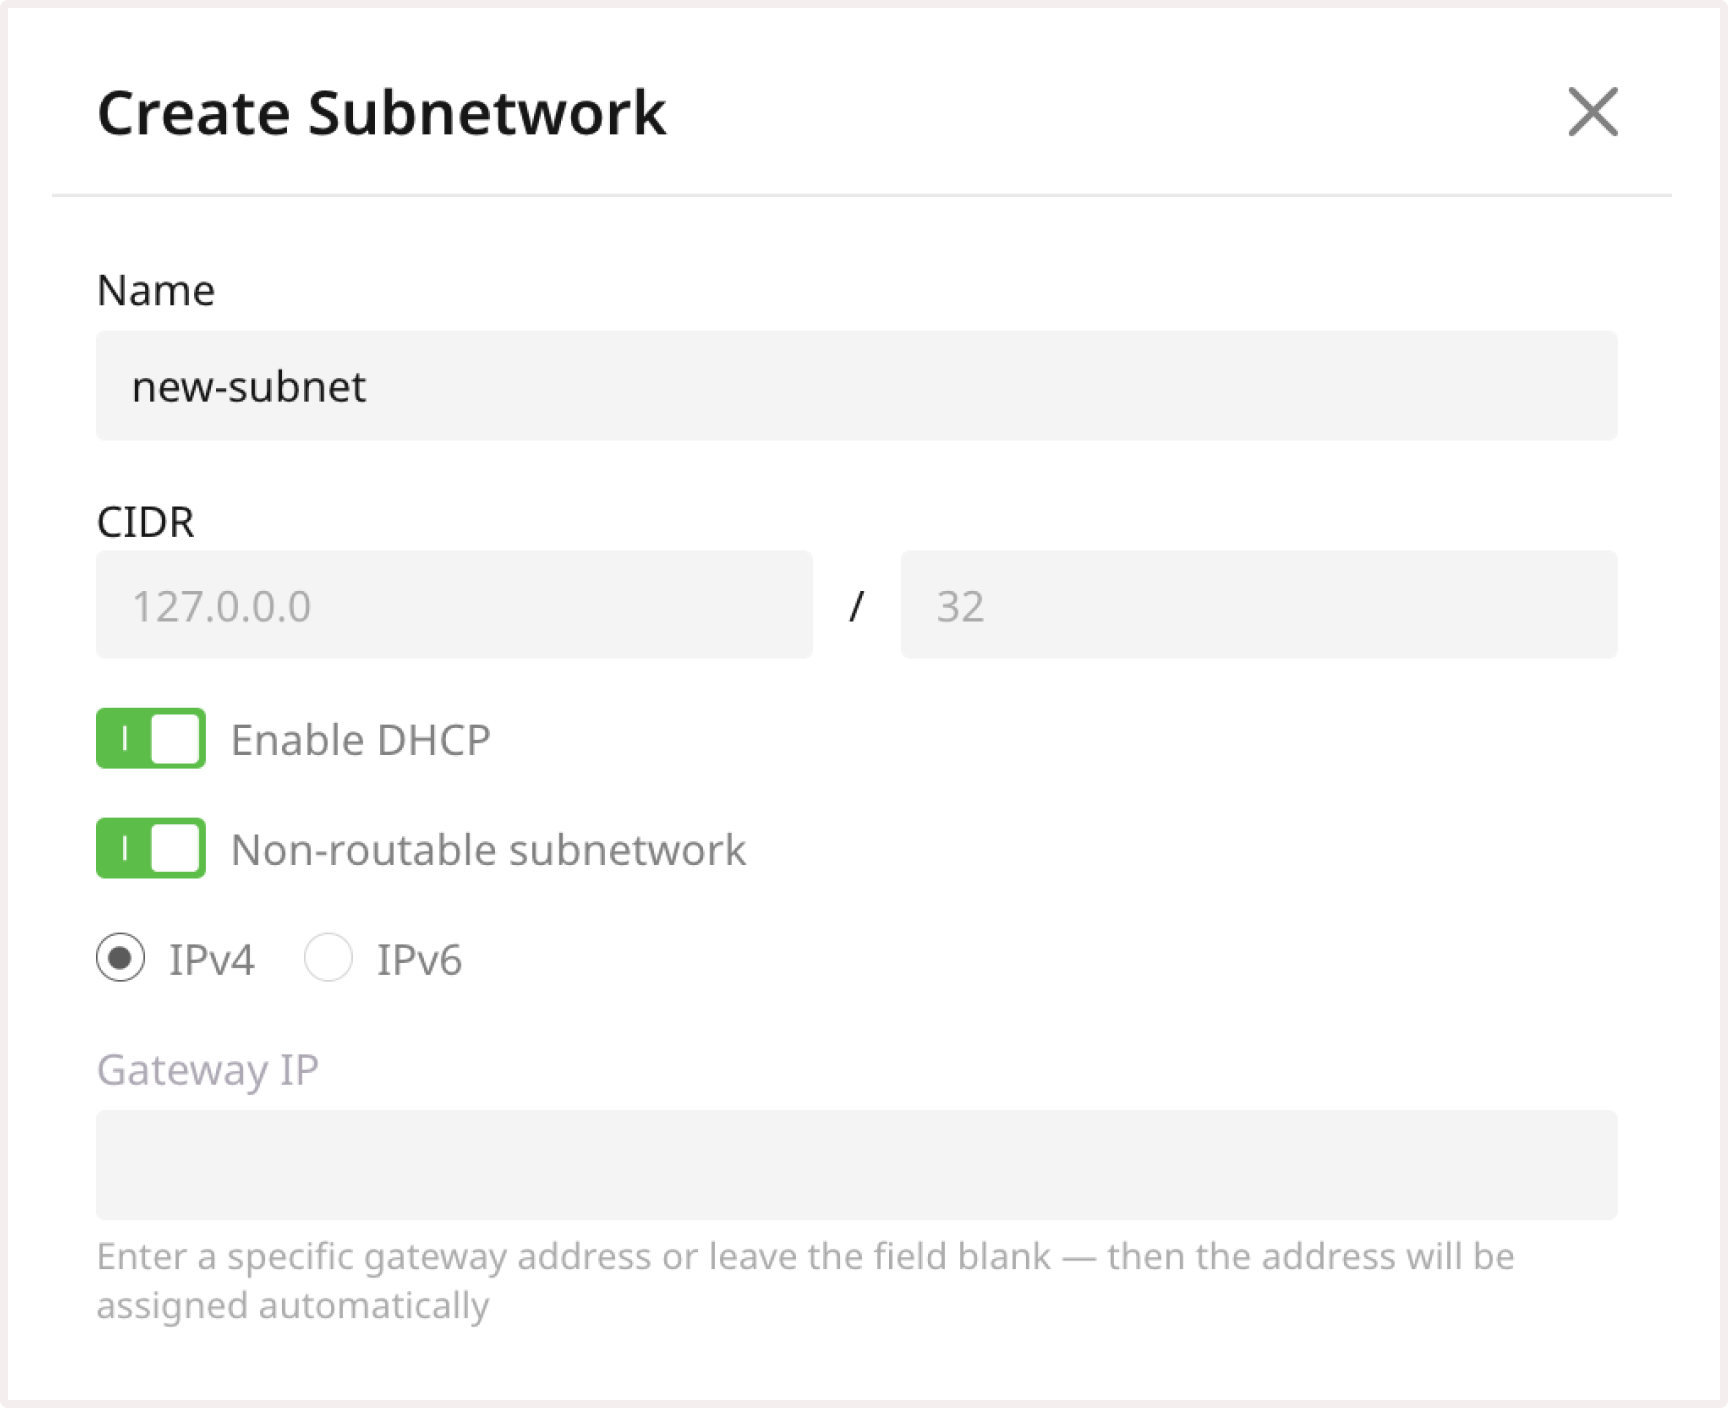Click the Enable DHCP text label
Image resolution: width=1728 pixels, height=1408 pixels.
pos(361,739)
